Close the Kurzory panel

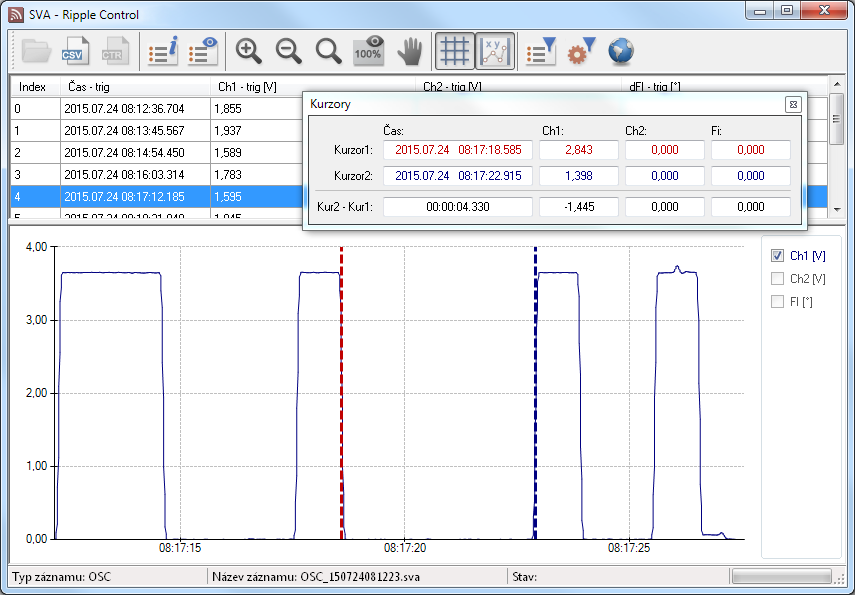point(792,104)
